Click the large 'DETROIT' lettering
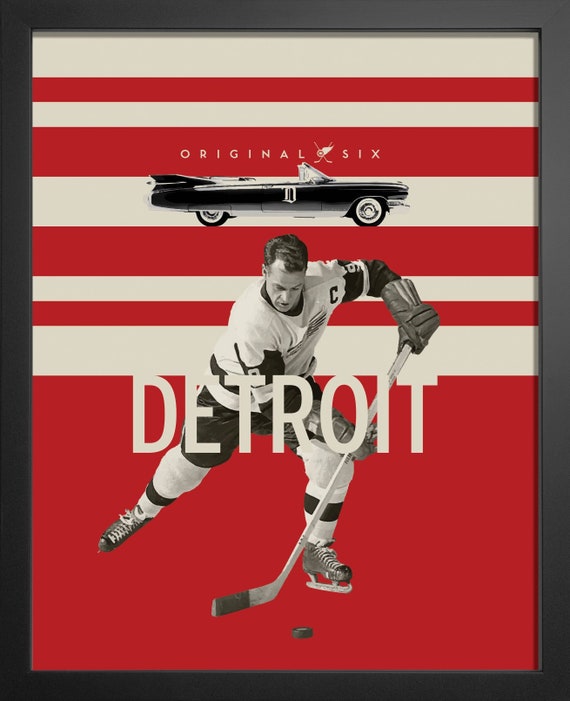Screen dimensions: 570x701 click(x=284, y=415)
